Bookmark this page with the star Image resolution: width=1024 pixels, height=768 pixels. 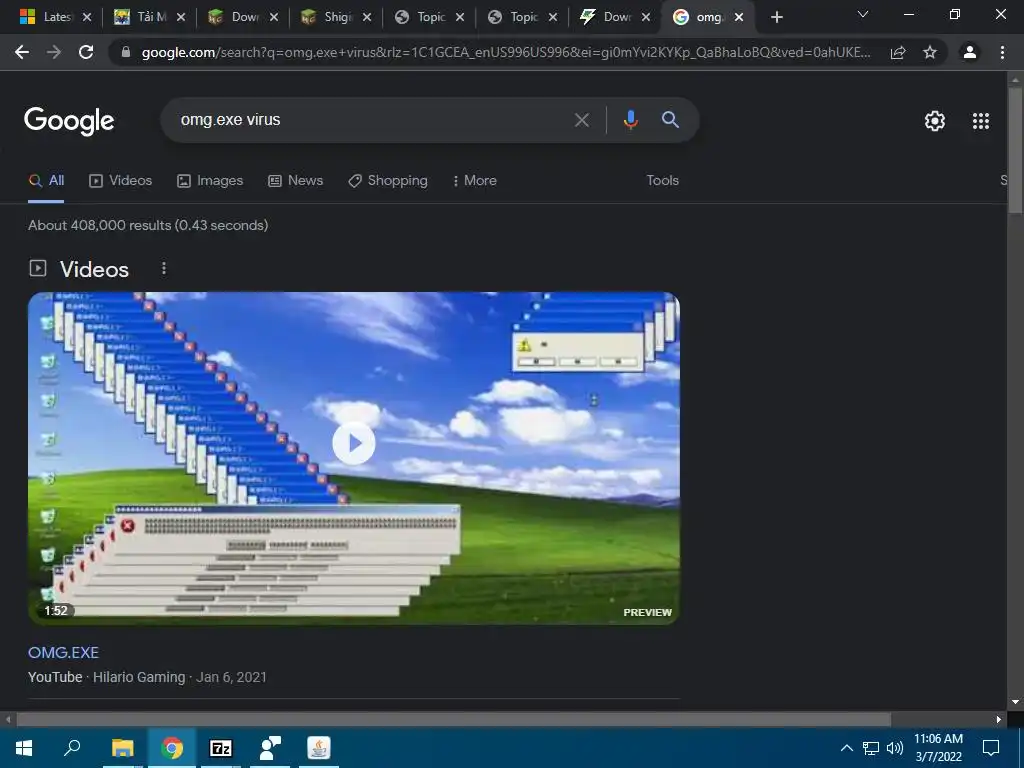pyautogui.click(x=930, y=52)
